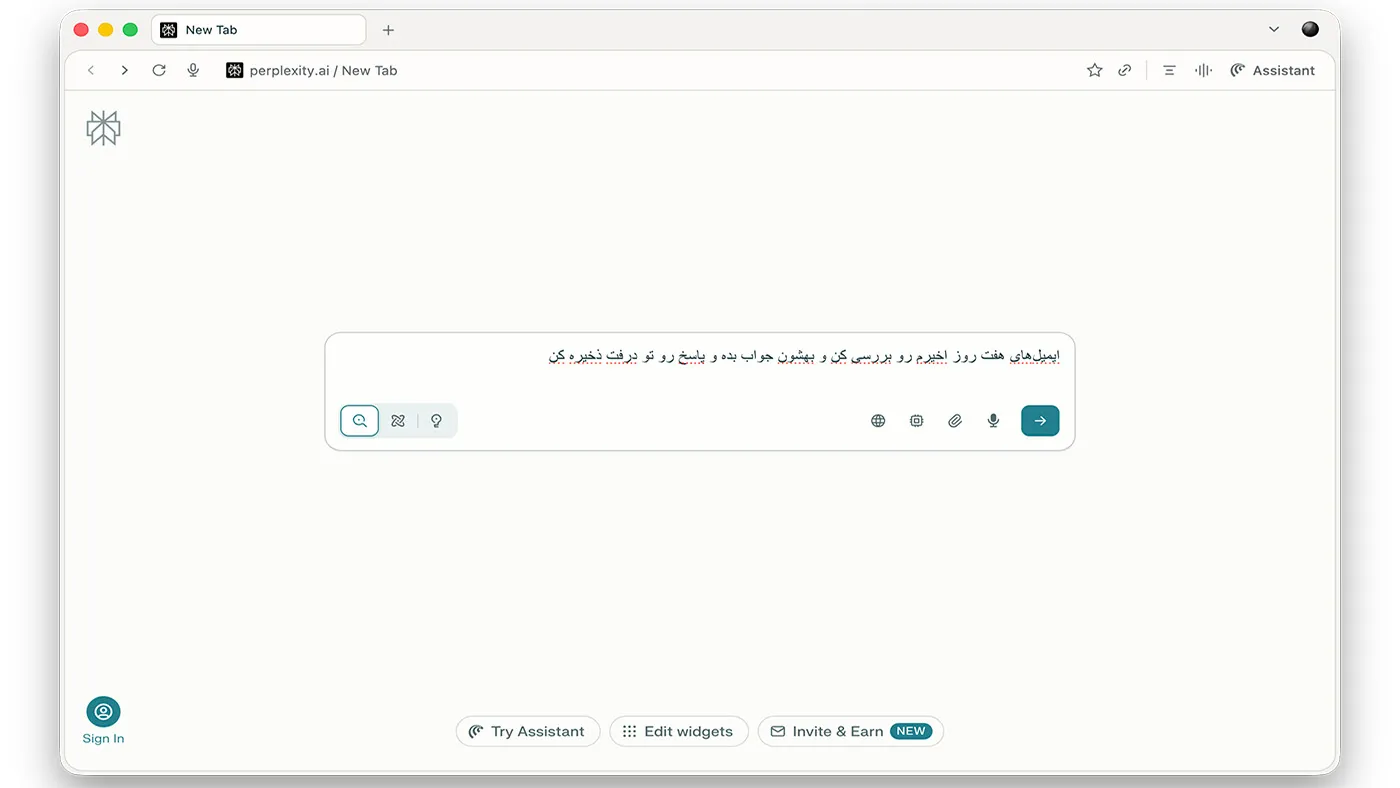
Task: Open a new tab with the plus button
Action: pyautogui.click(x=388, y=30)
